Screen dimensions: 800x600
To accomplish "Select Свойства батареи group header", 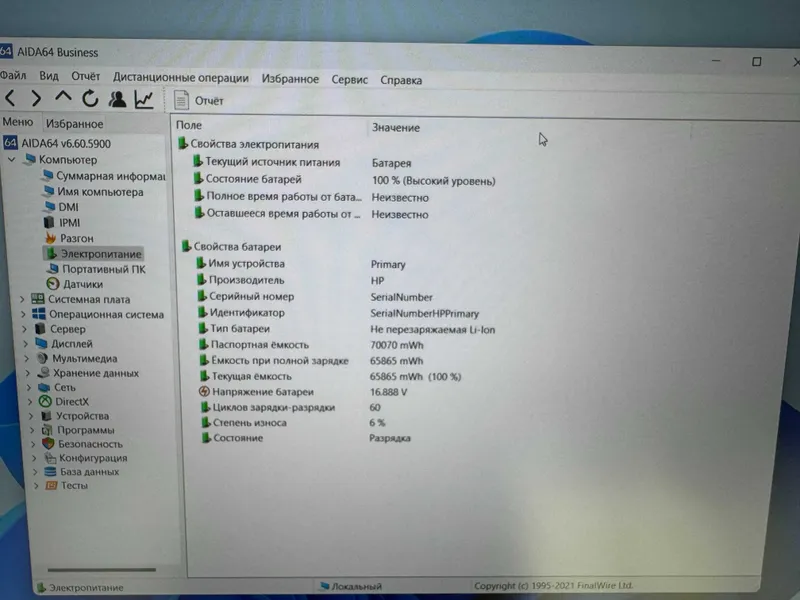I will tap(231, 246).
